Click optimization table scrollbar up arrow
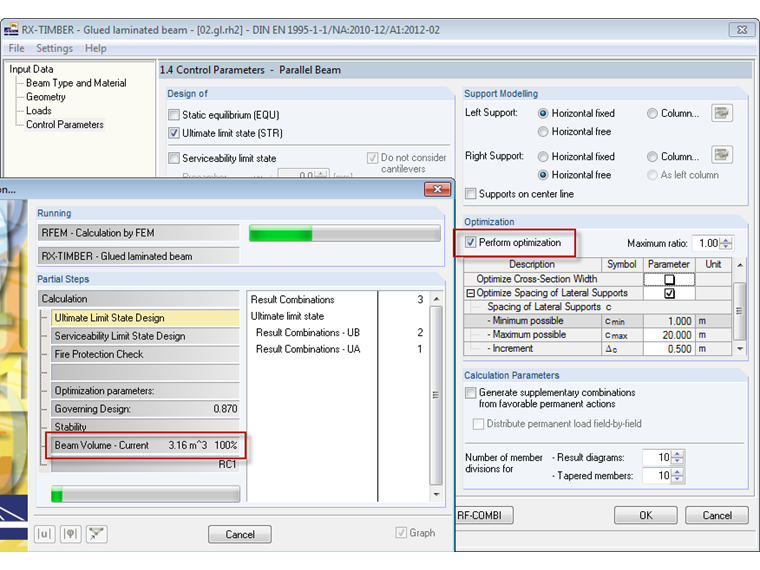760x570 pixels. 740,265
